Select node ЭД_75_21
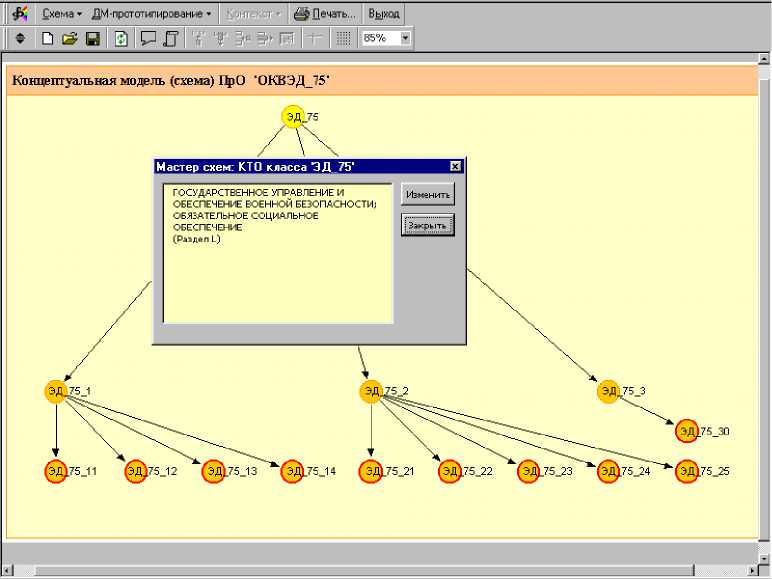 tap(371, 471)
